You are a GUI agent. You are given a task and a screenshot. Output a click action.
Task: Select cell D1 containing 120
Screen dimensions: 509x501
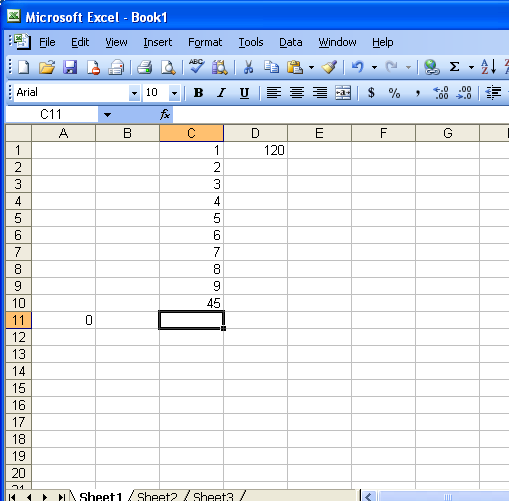pos(255,150)
